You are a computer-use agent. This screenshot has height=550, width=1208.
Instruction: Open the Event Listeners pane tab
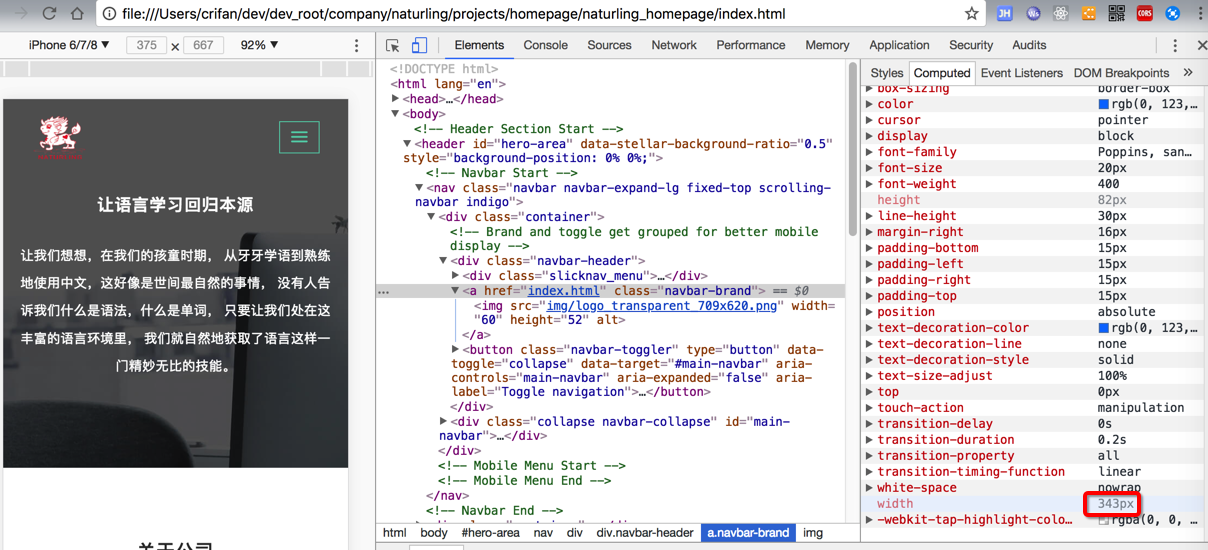tap(1022, 73)
